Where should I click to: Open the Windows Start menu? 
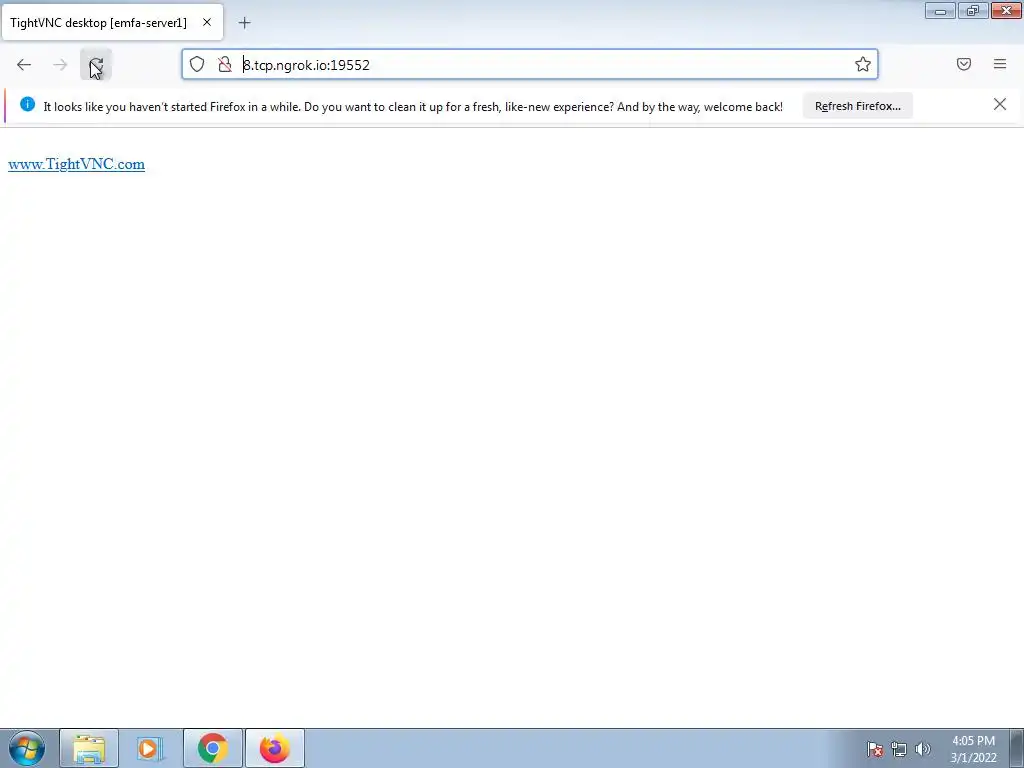[x=27, y=748]
